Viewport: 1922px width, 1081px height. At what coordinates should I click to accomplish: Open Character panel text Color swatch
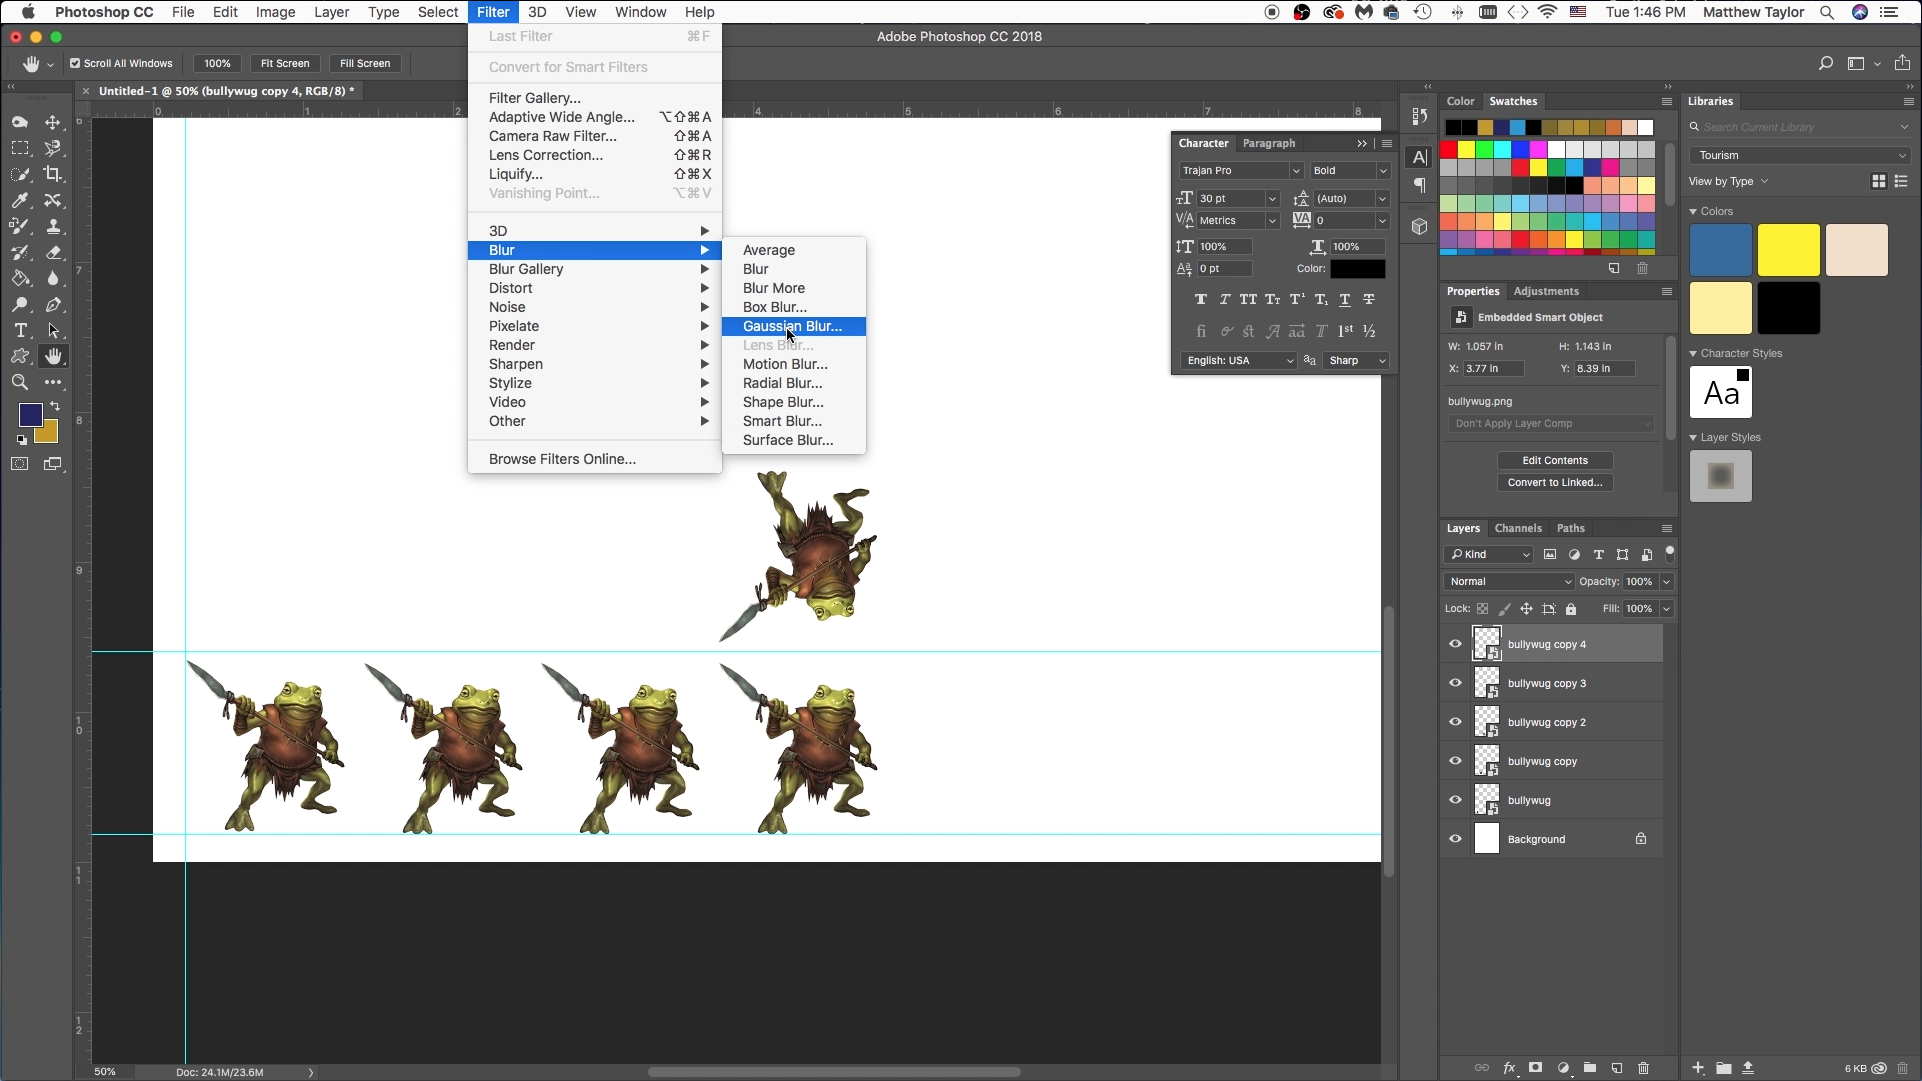[x=1358, y=269]
